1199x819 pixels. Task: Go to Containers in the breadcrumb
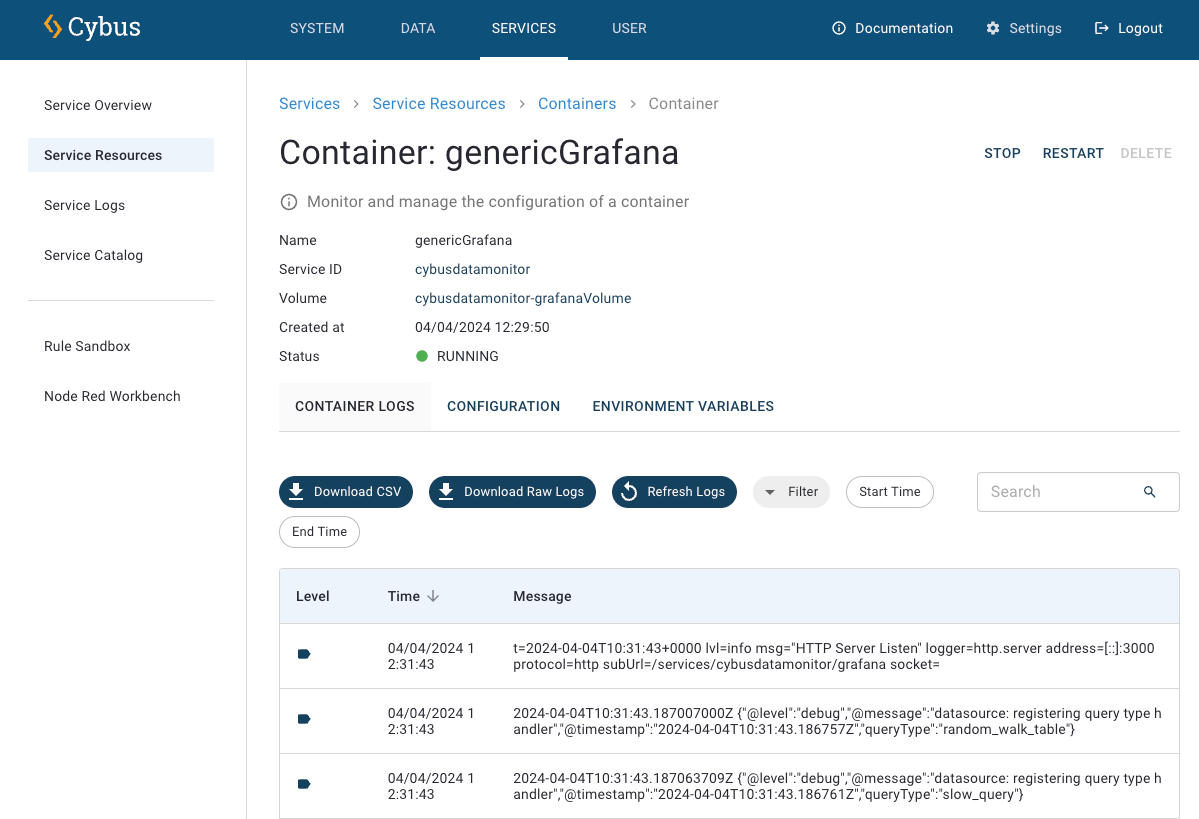(577, 104)
